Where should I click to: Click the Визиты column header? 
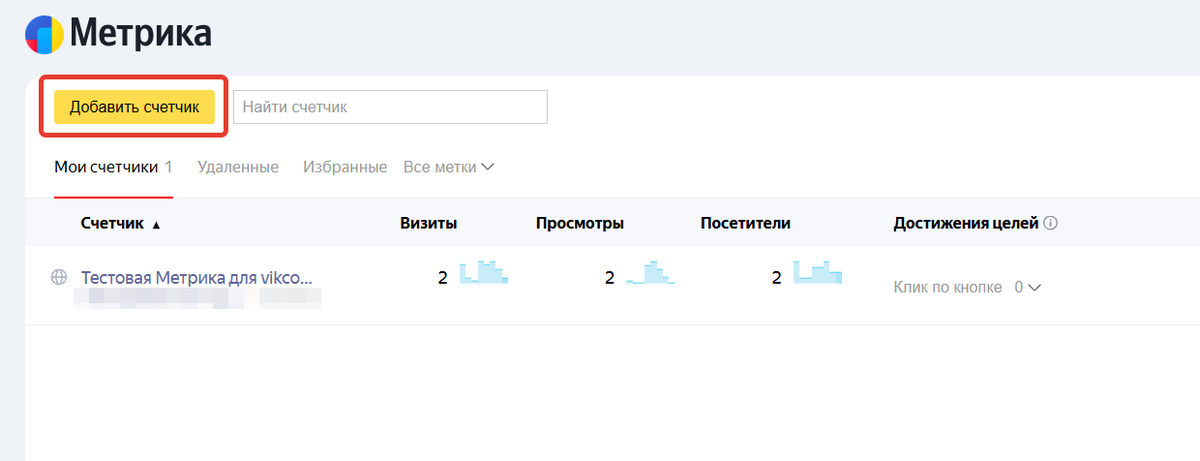(429, 224)
